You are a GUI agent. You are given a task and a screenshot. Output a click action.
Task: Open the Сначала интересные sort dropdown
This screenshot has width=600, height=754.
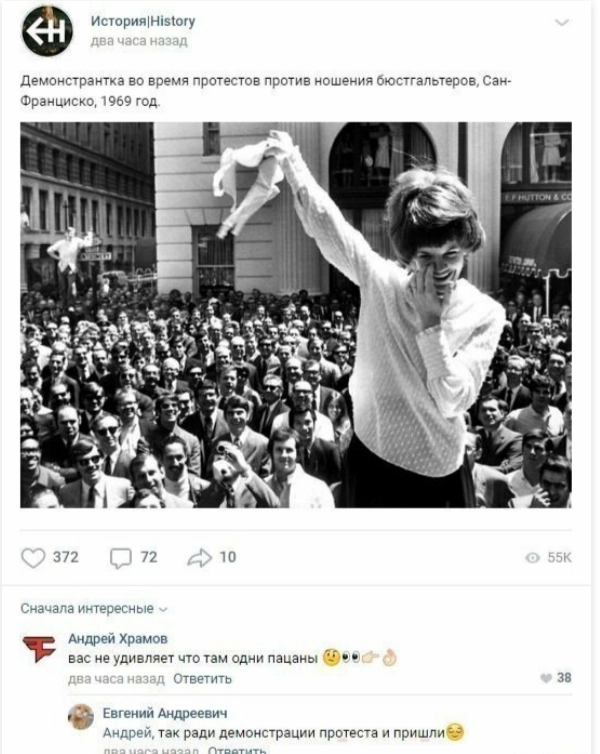(x=94, y=609)
